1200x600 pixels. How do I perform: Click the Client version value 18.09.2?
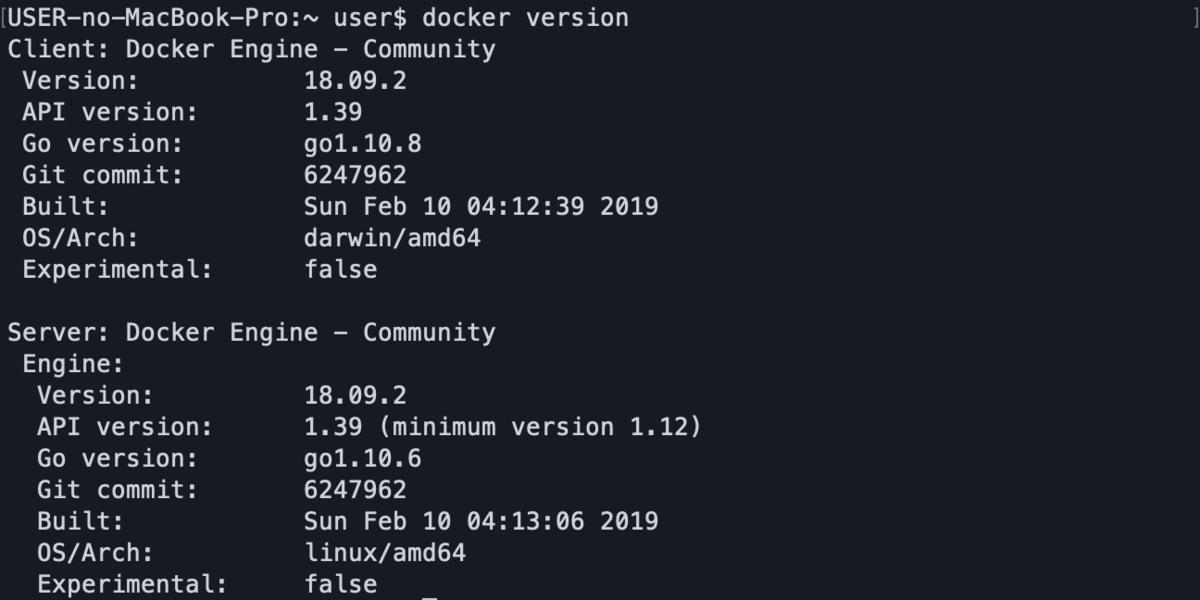coord(356,81)
